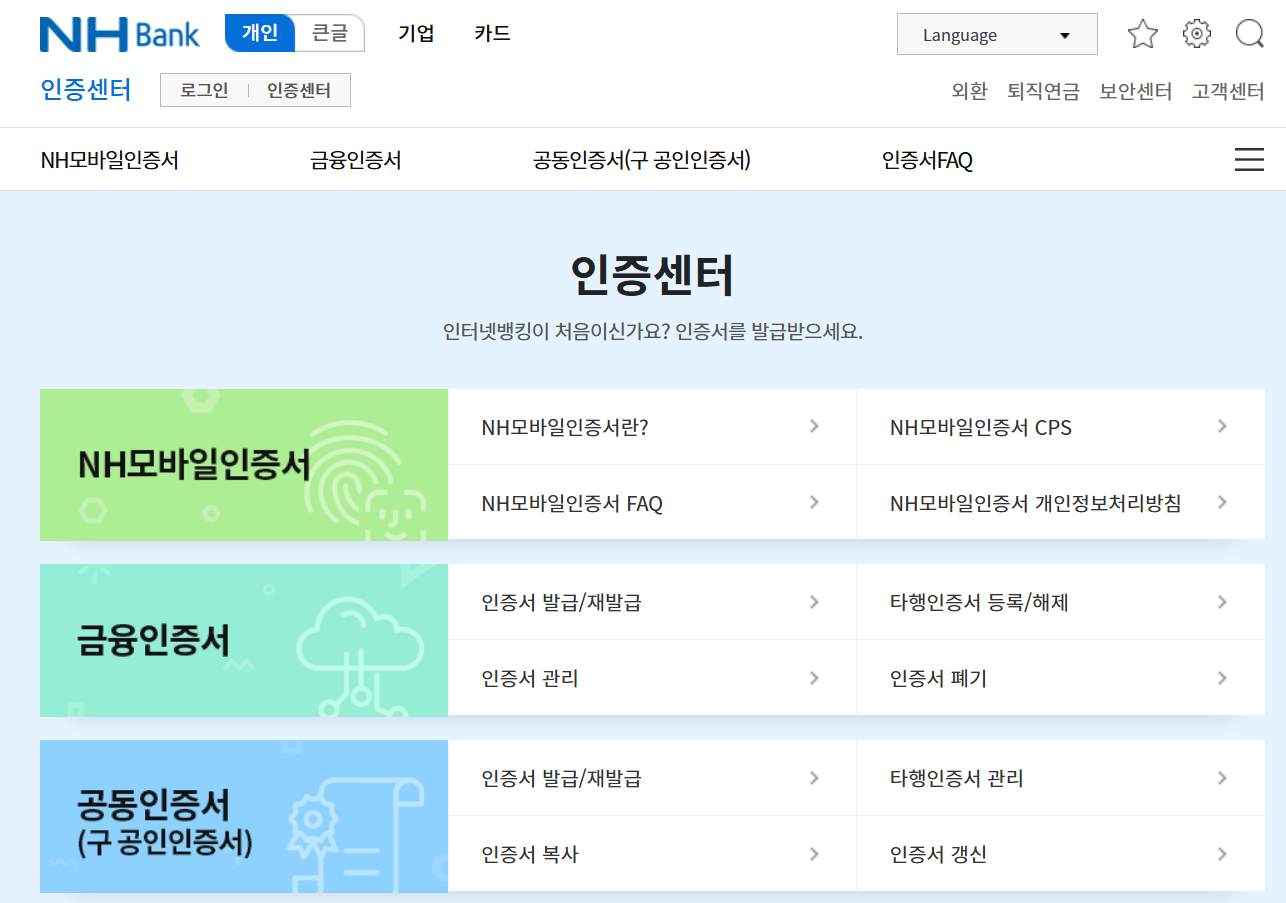Viewport: 1286px width, 903px height.
Task: Open favorites via the star icon
Action: pos(1142,33)
